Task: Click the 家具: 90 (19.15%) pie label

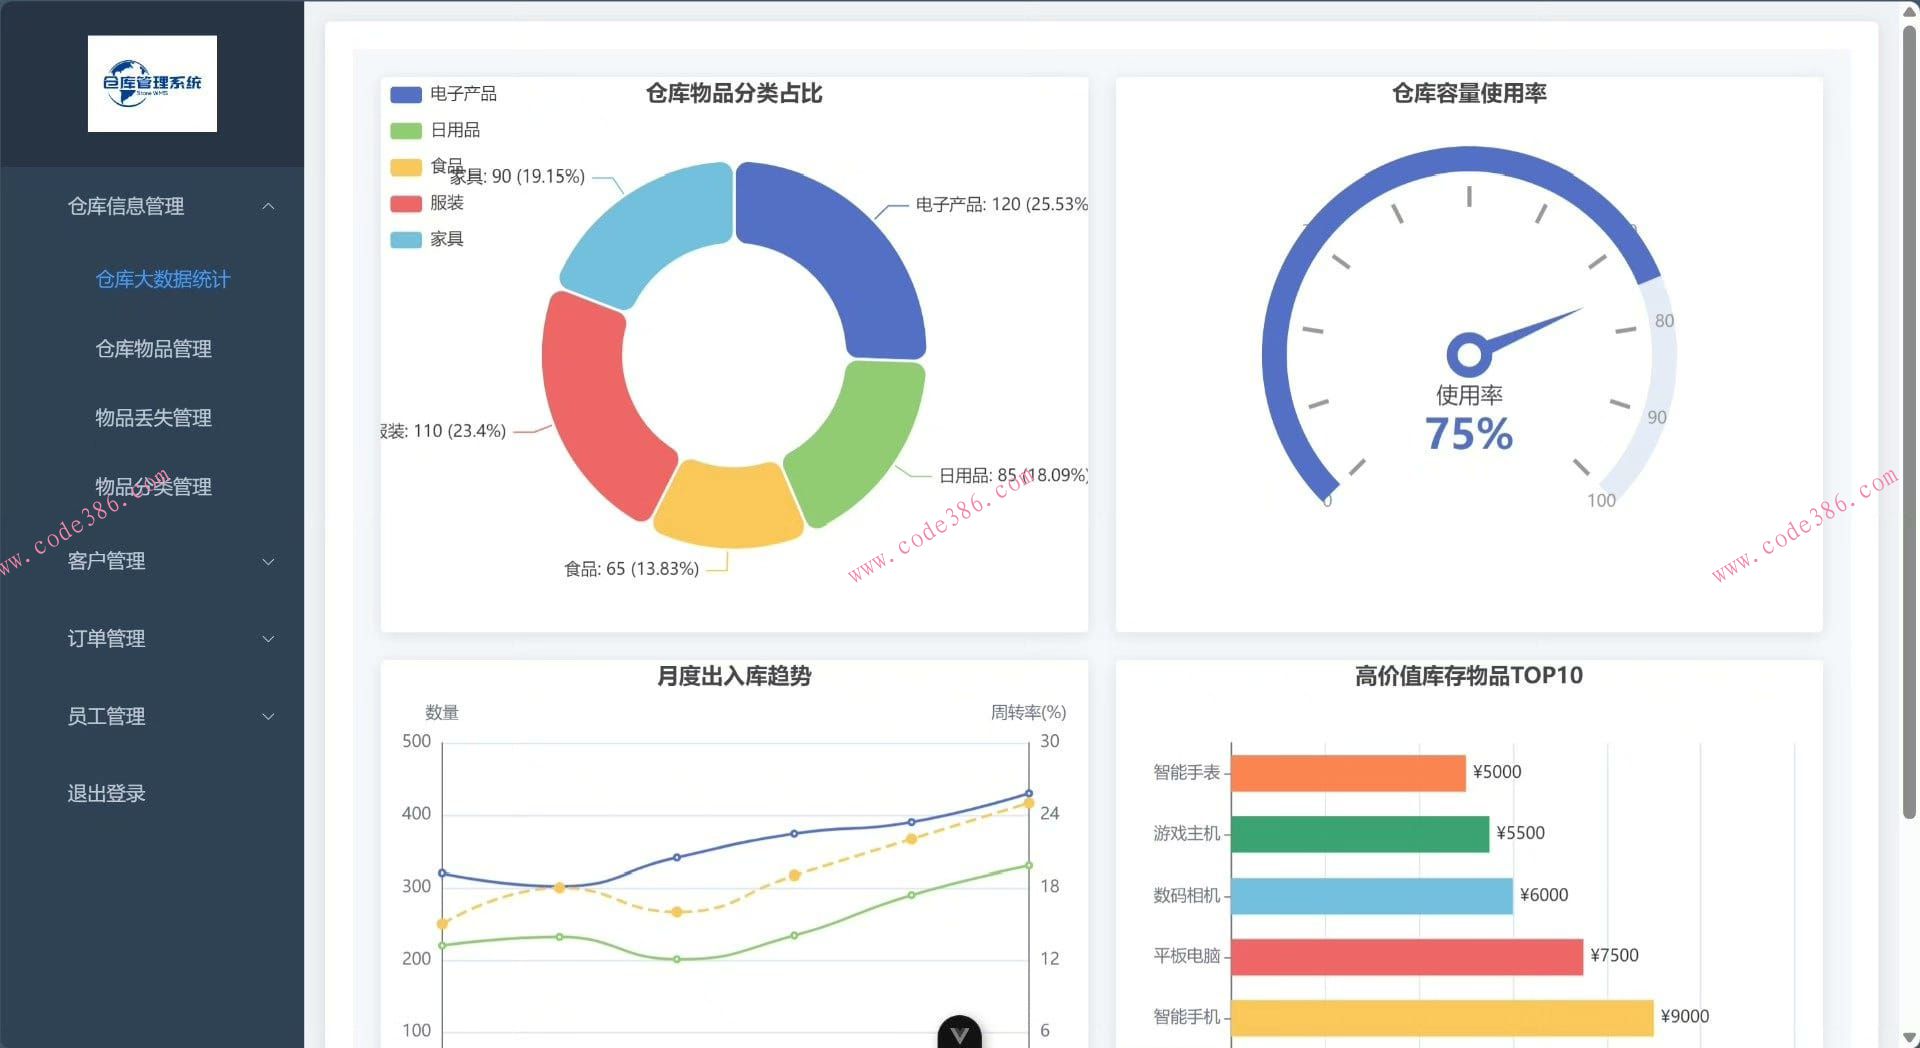Action: (x=517, y=177)
